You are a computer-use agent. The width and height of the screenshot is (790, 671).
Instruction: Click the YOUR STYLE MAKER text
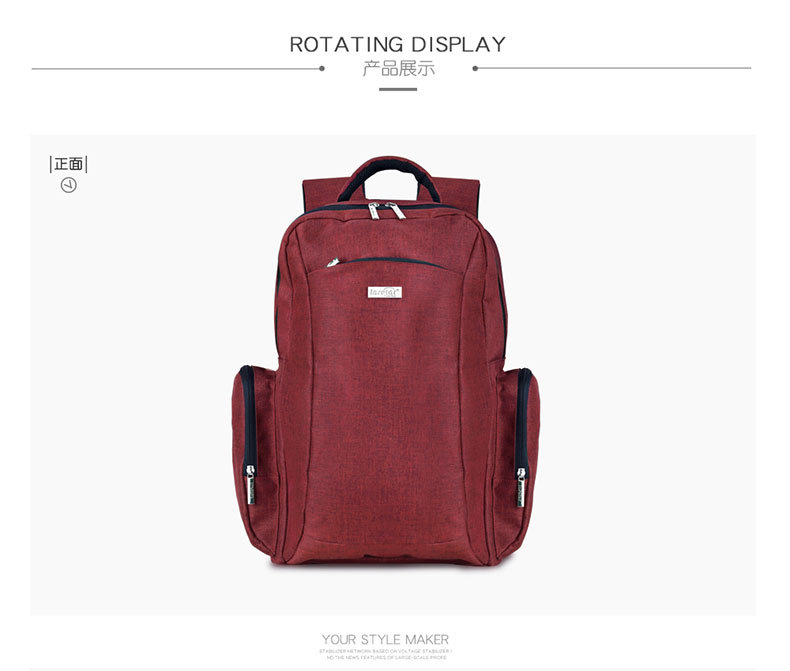click(385, 640)
